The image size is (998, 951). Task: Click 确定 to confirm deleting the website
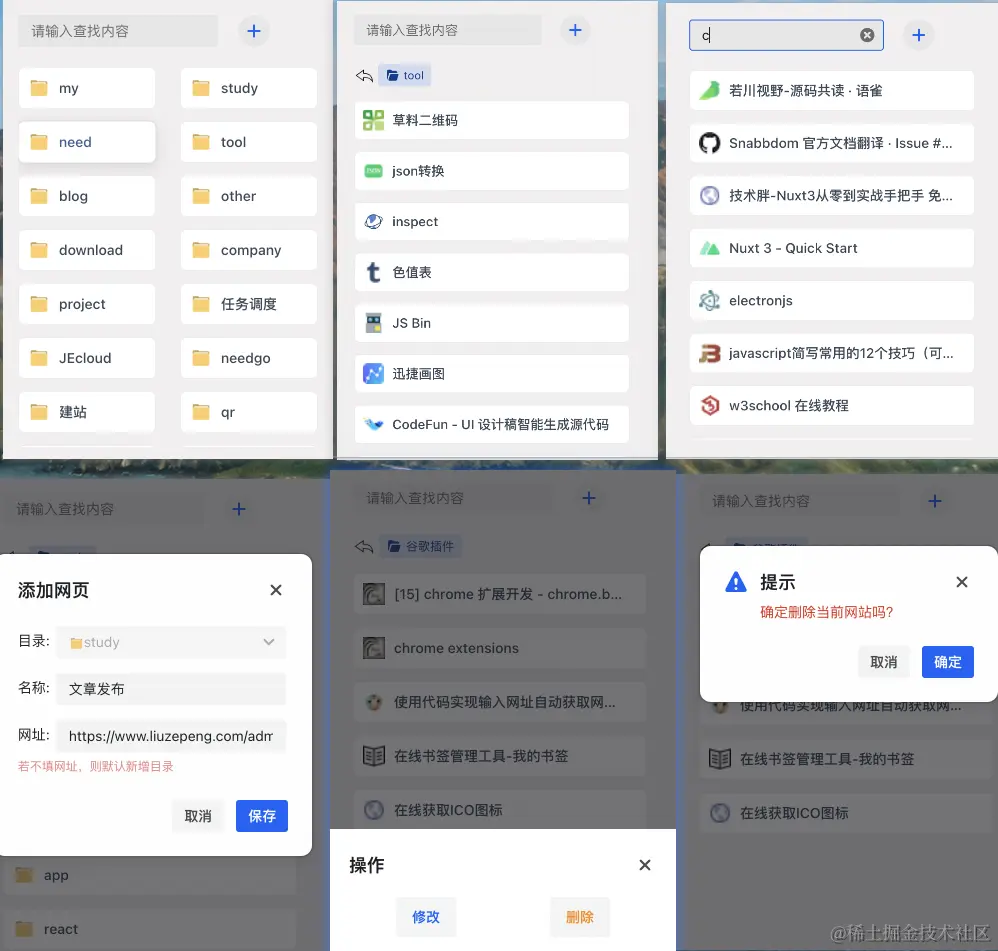pos(948,662)
